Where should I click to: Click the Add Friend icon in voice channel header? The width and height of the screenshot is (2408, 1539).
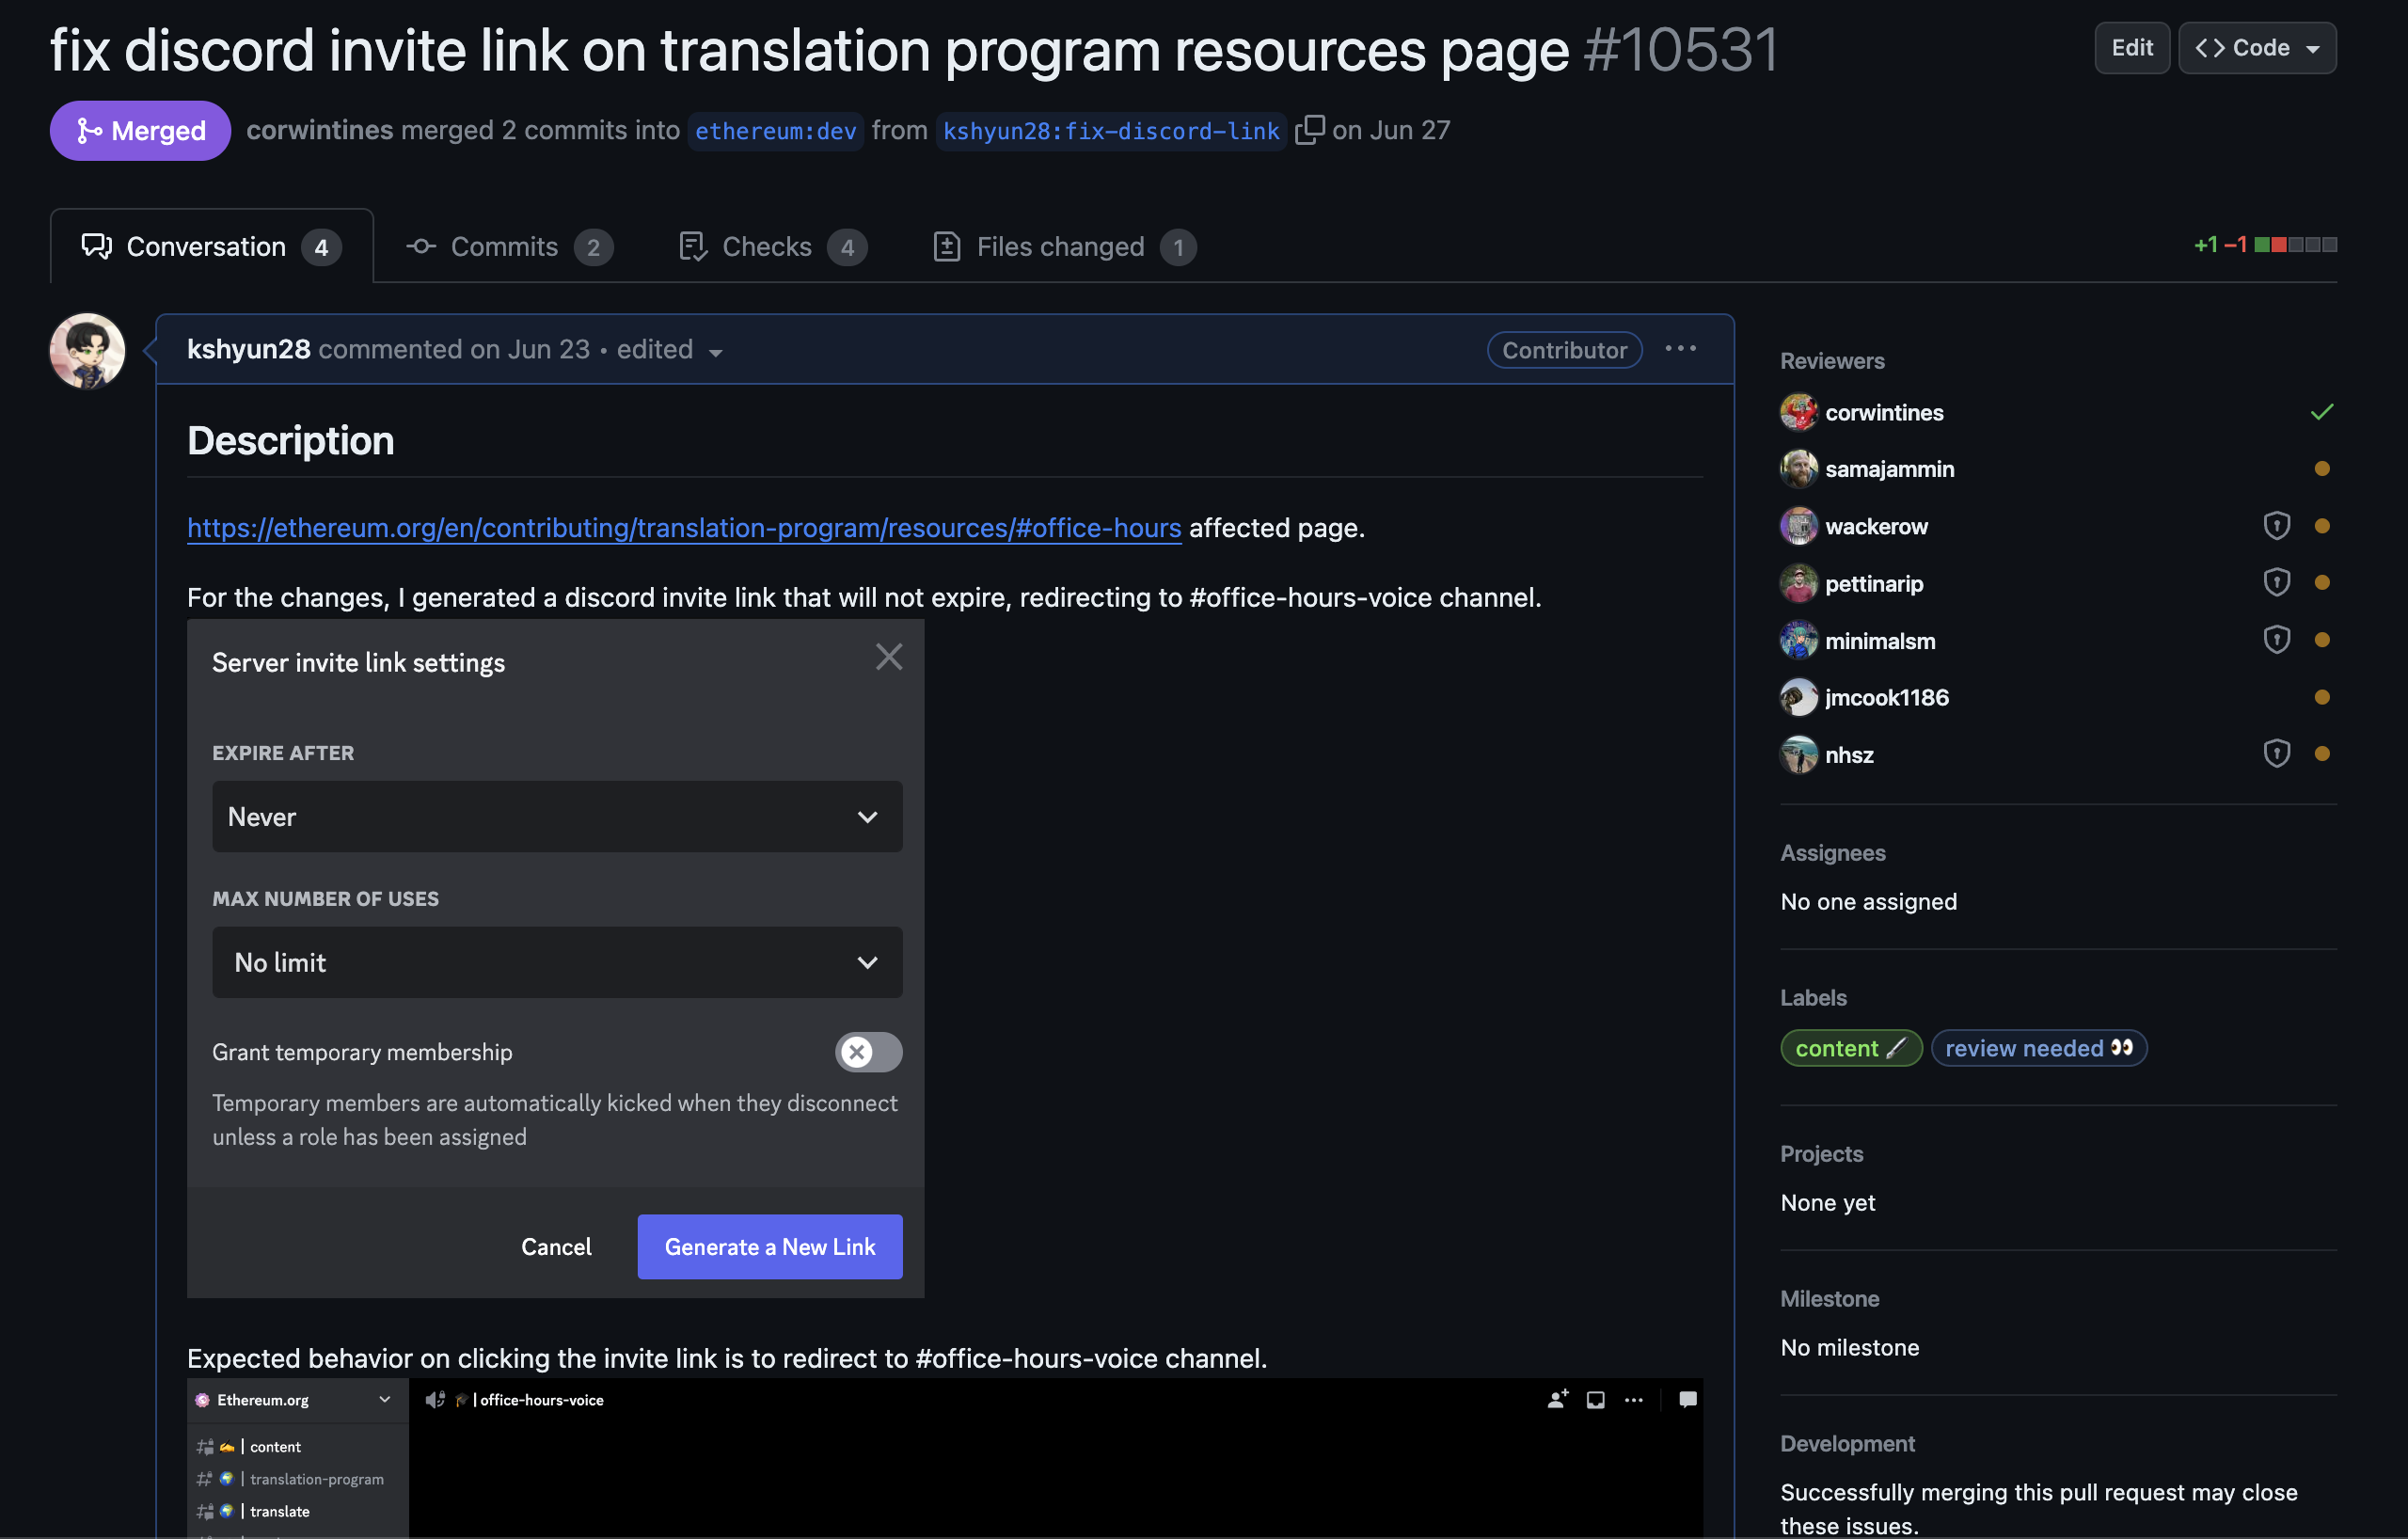[x=1556, y=1400]
